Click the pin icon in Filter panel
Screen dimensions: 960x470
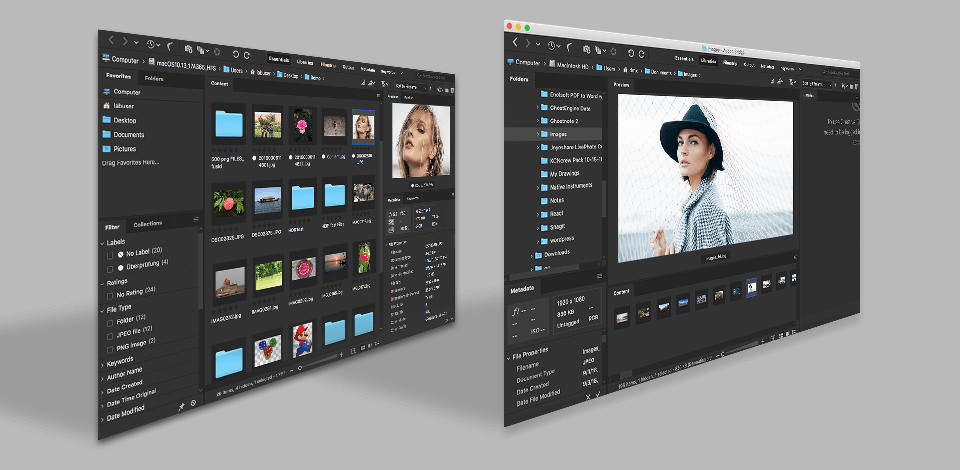tap(181, 407)
